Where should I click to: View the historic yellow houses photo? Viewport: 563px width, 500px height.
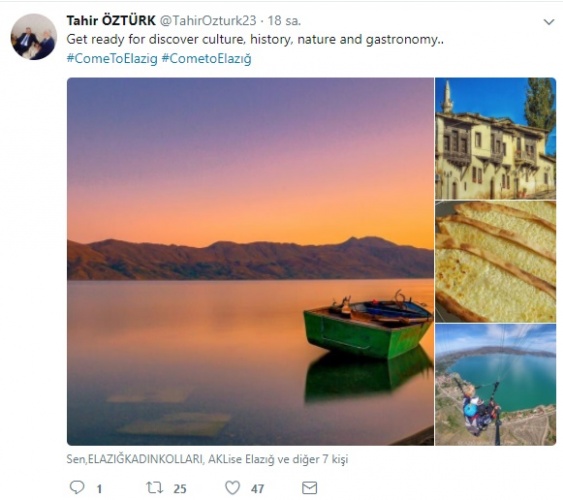[x=495, y=138]
